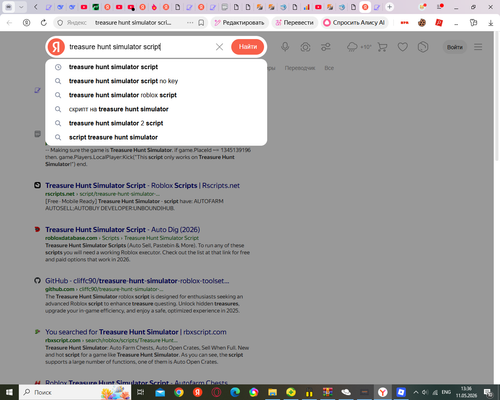Click the ENG language indicator
Image resolution: width=500 pixels, height=400 pixels.
[446, 392]
